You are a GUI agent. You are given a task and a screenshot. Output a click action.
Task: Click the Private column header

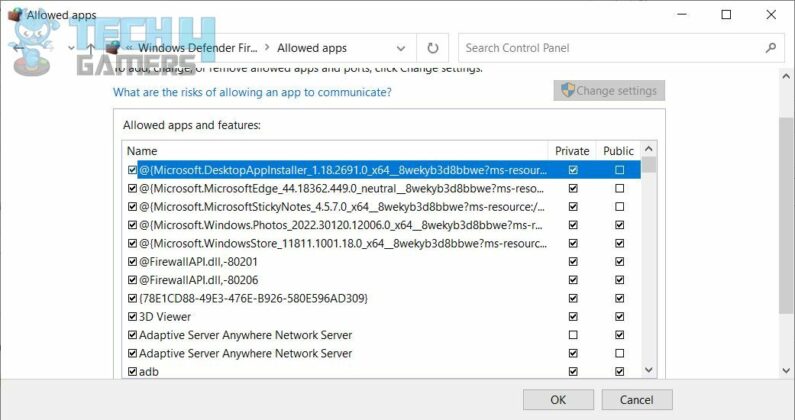(x=572, y=151)
